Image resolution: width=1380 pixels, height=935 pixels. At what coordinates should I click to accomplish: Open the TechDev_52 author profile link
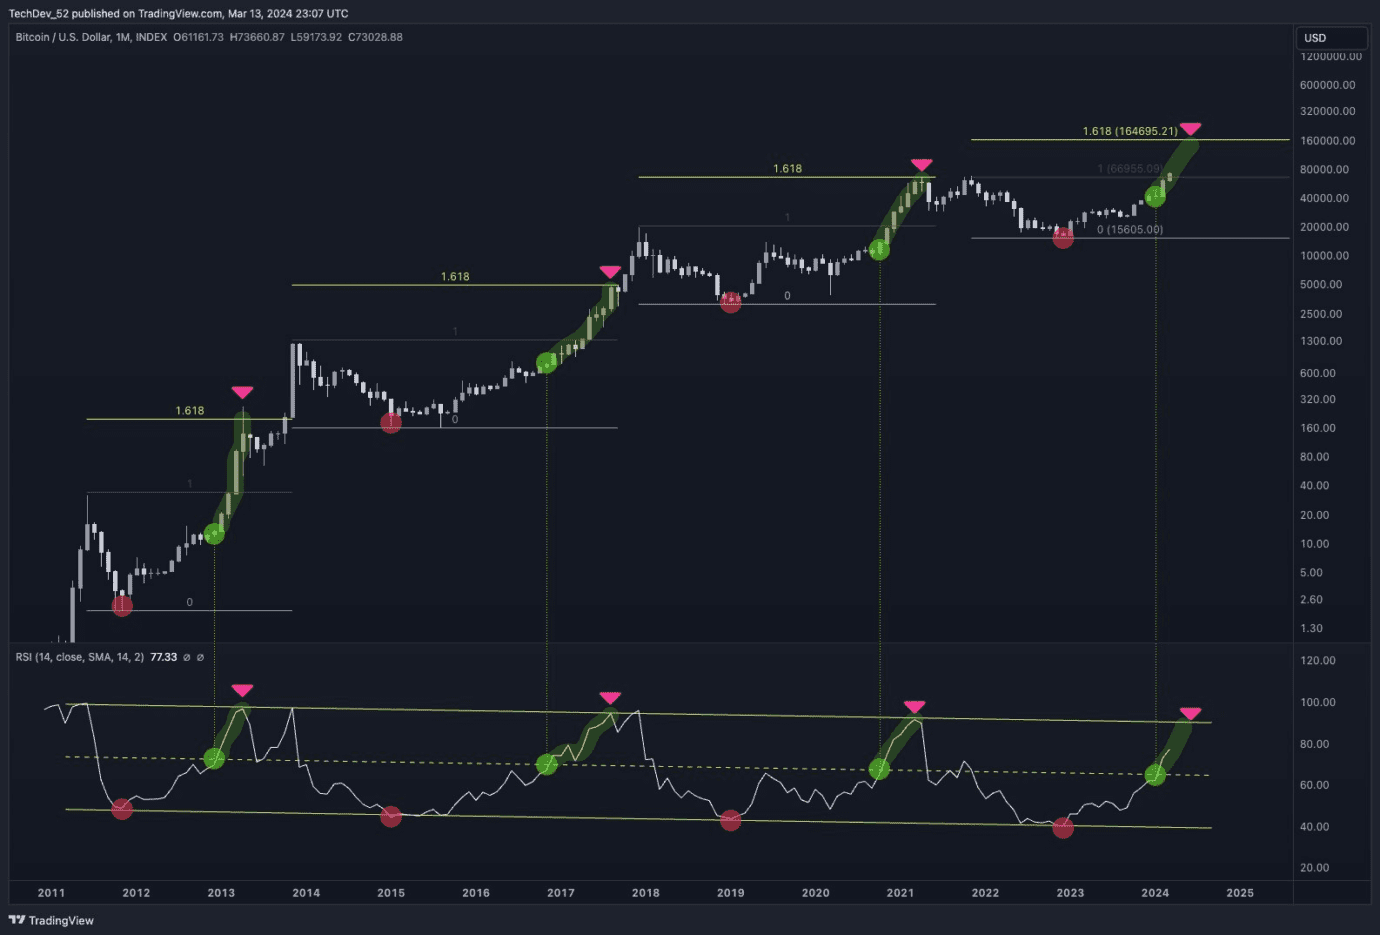pos(37,13)
